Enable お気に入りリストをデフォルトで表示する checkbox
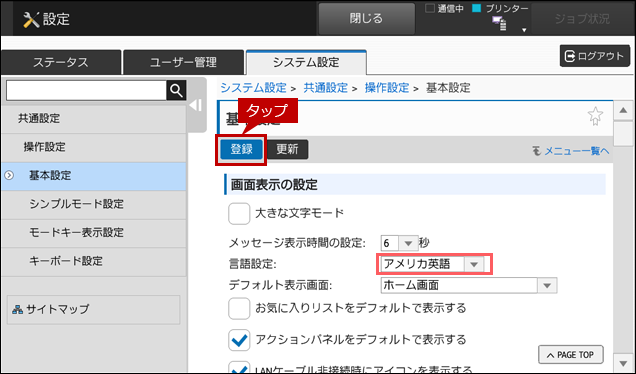The height and width of the screenshot is (374, 636). pyautogui.click(x=239, y=309)
